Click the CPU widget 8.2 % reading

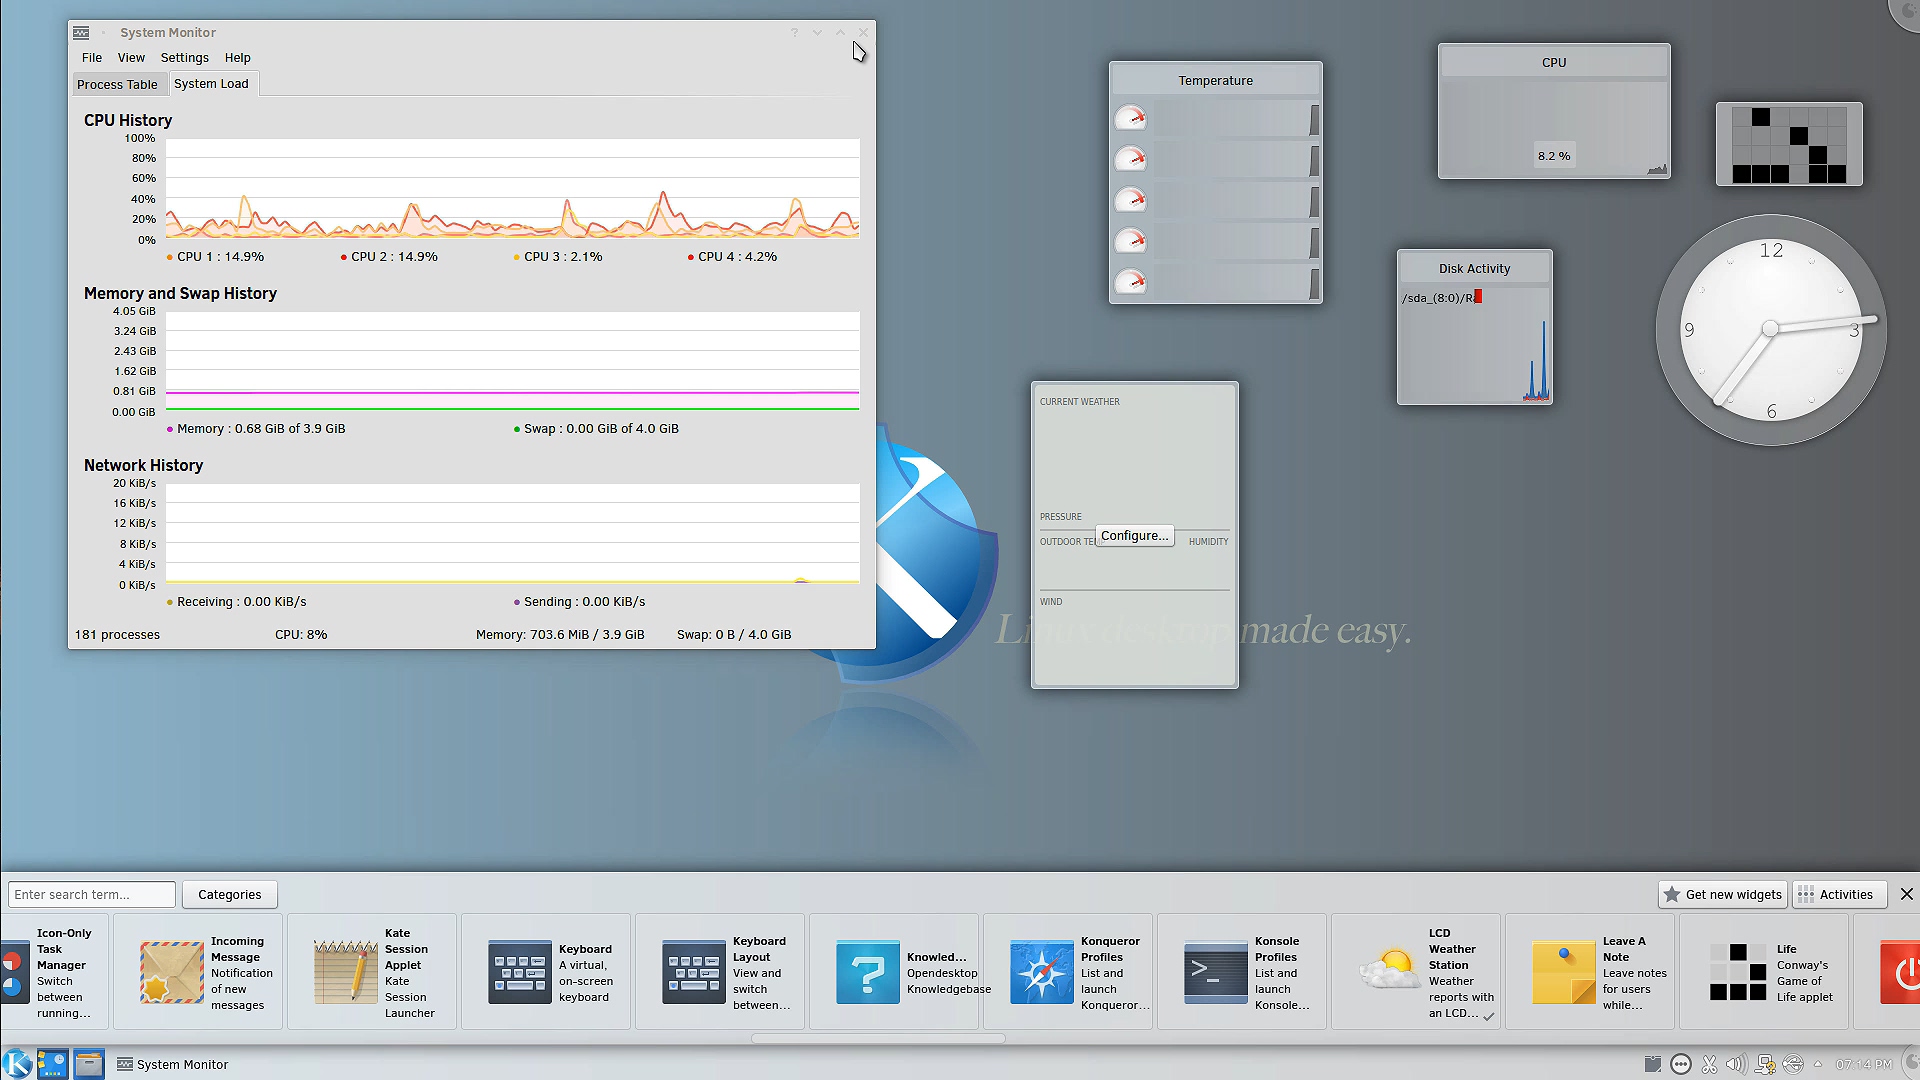[x=1554, y=156]
